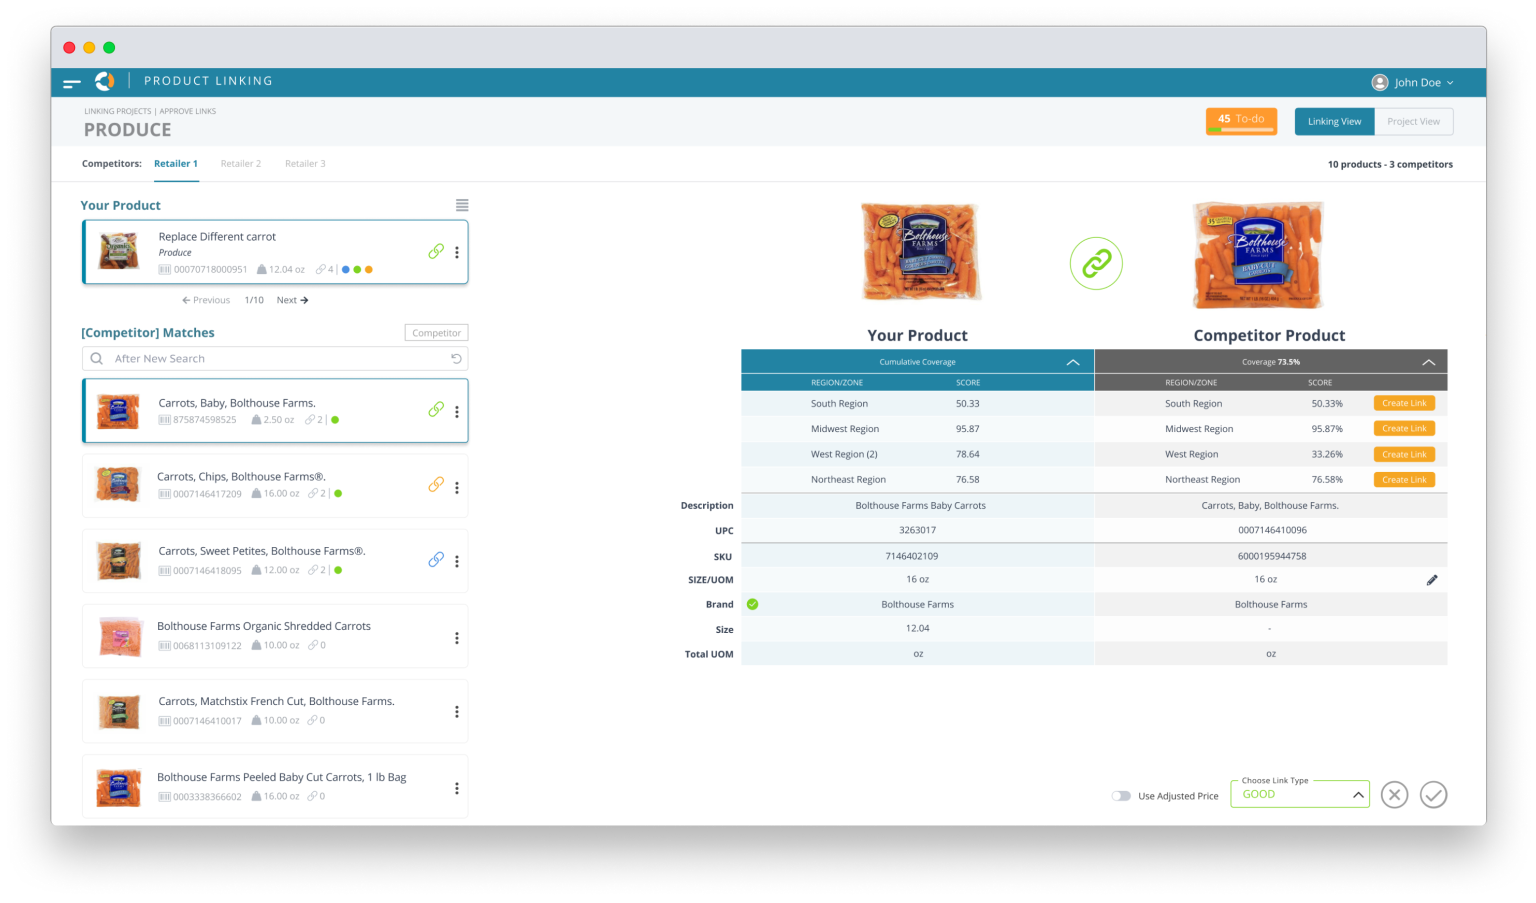Click Carrots, Matchstix French Cut title
This screenshot has width=1536, height=903.
[276, 701]
